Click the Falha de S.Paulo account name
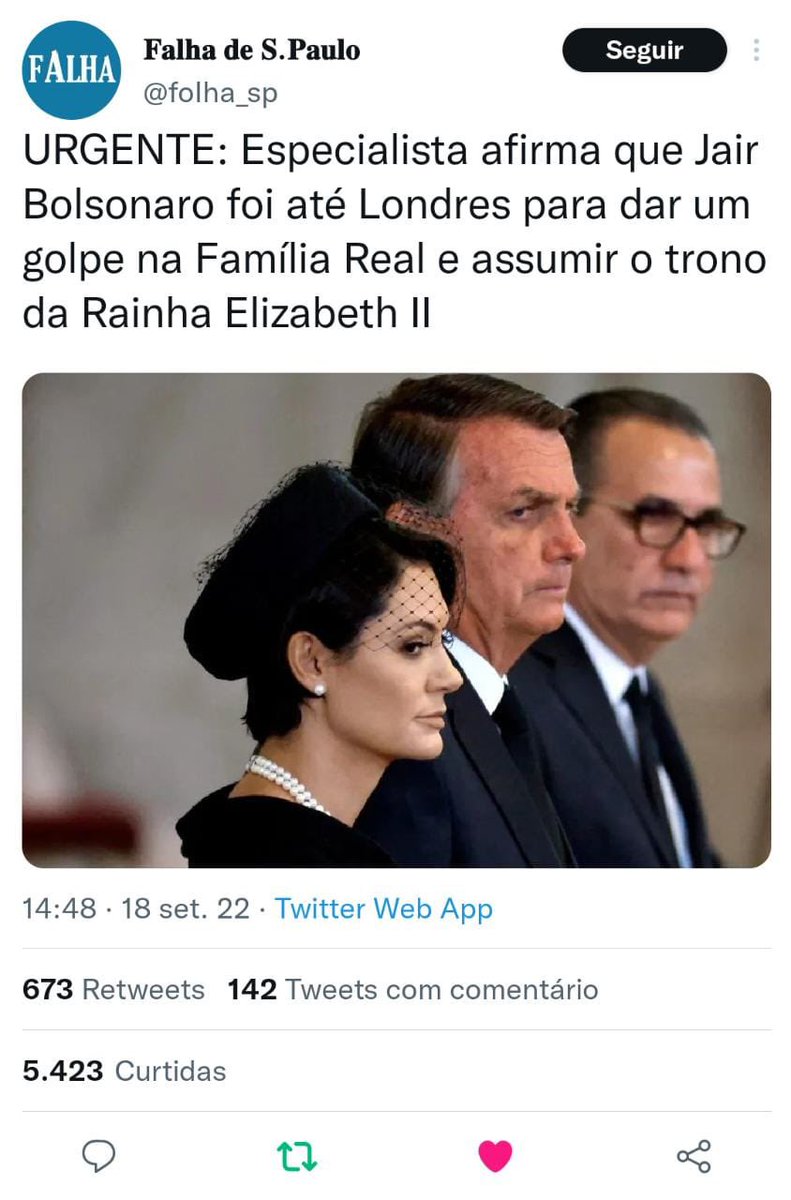 tap(251, 49)
